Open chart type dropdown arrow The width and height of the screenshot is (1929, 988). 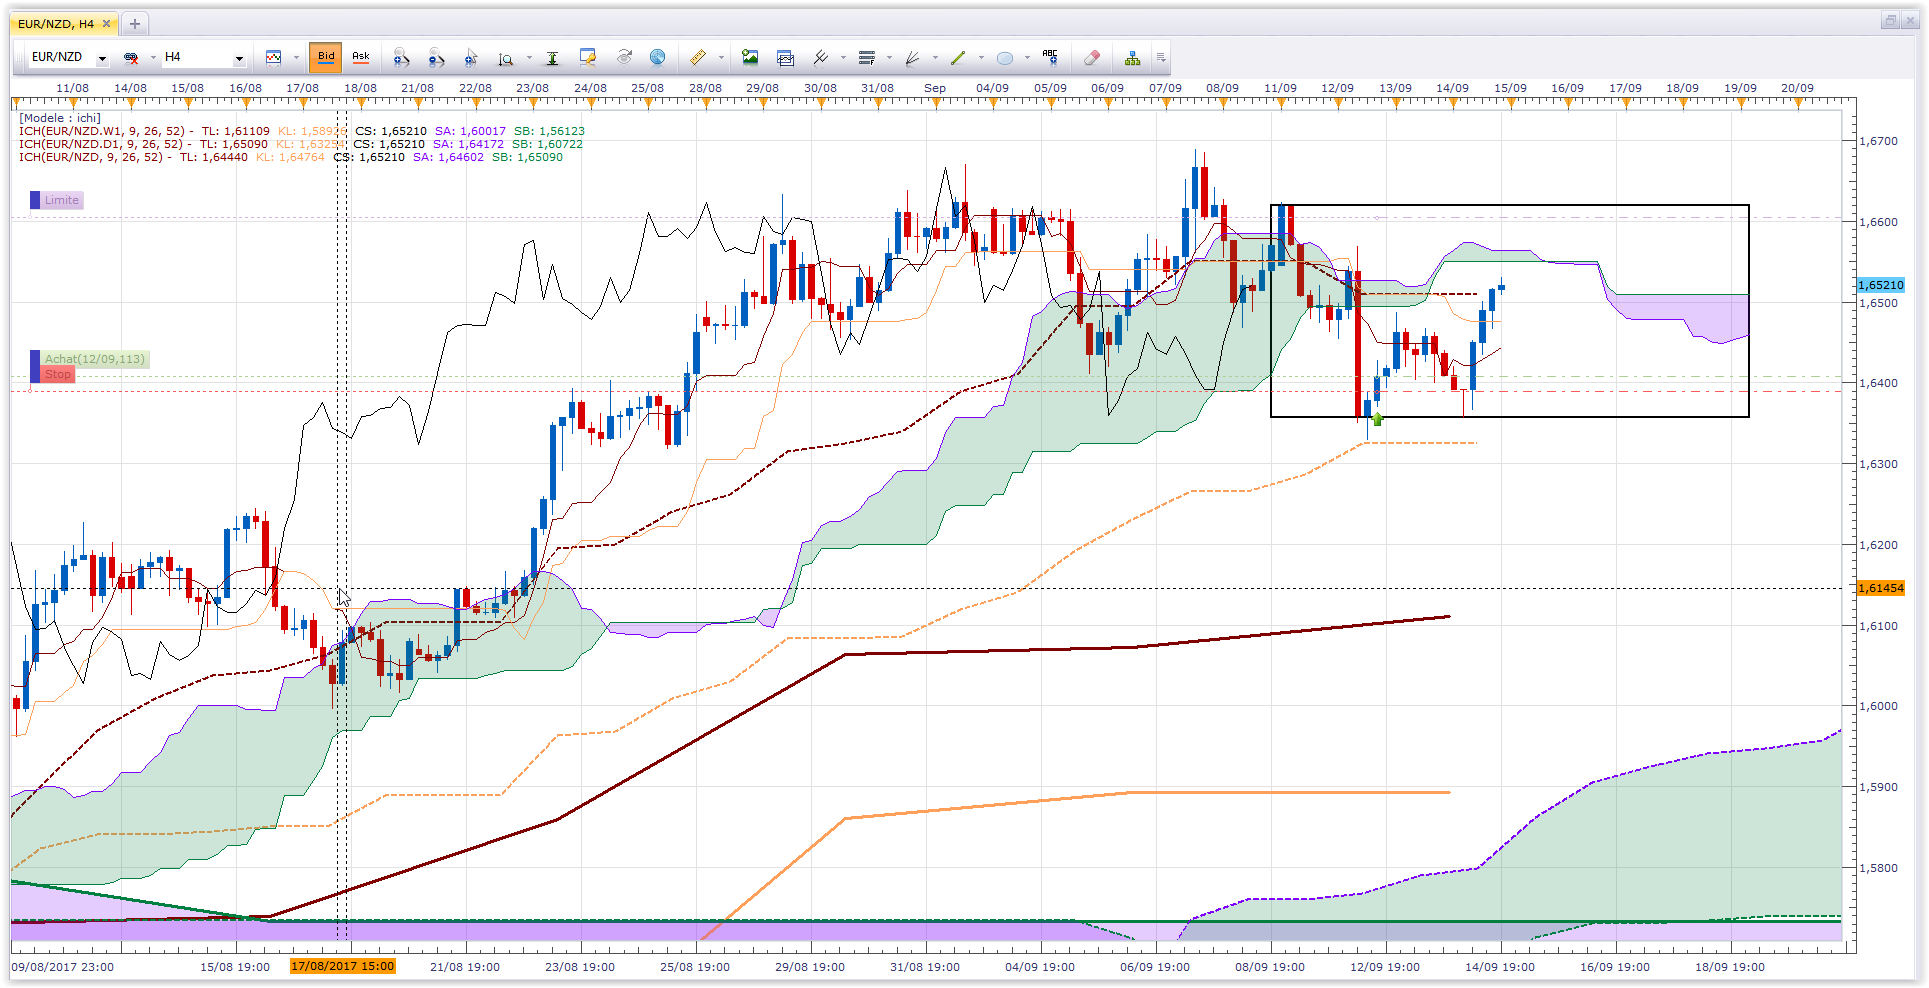click(x=296, y=58)
